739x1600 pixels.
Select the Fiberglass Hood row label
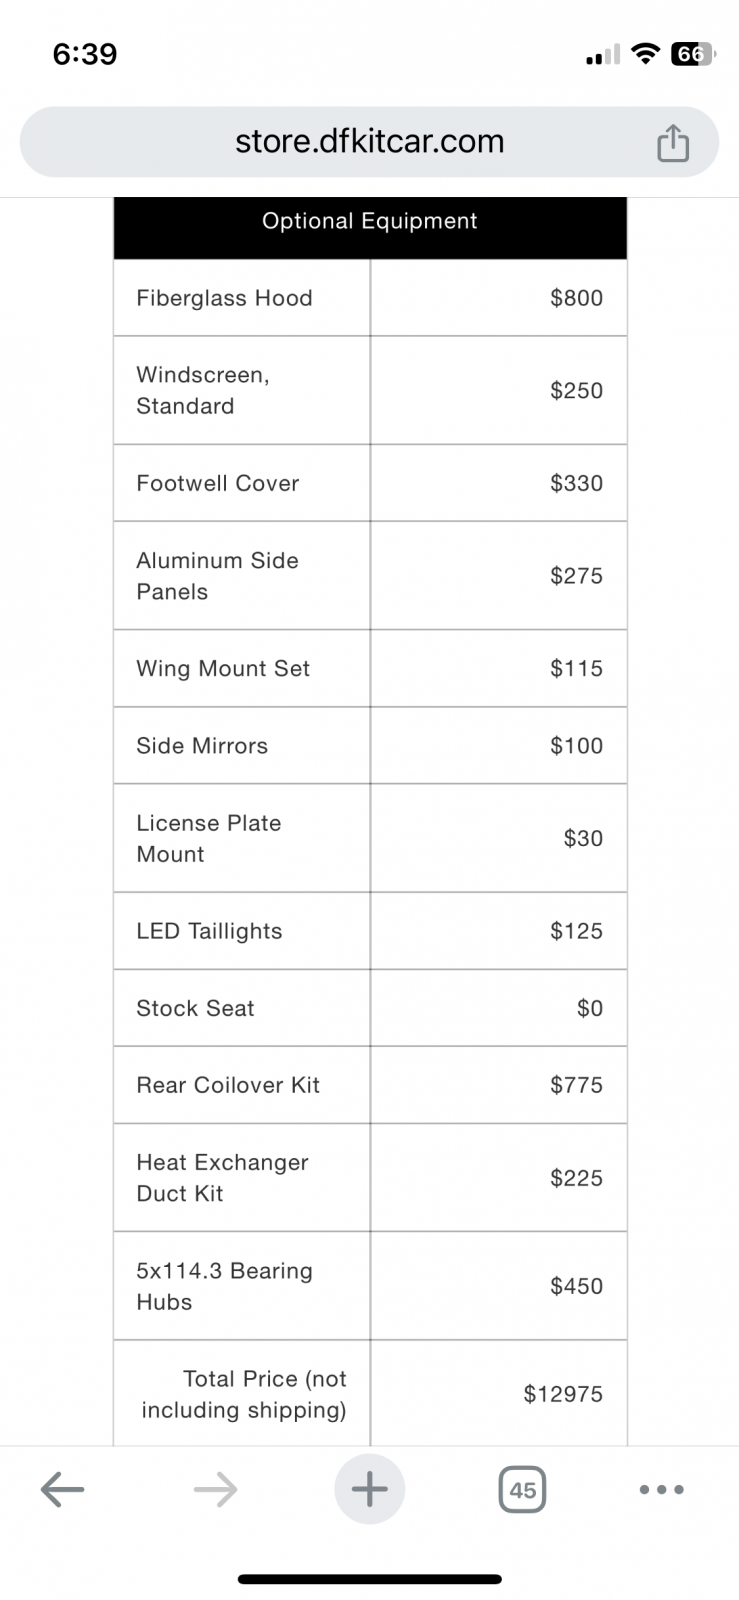tap(225, 298)
